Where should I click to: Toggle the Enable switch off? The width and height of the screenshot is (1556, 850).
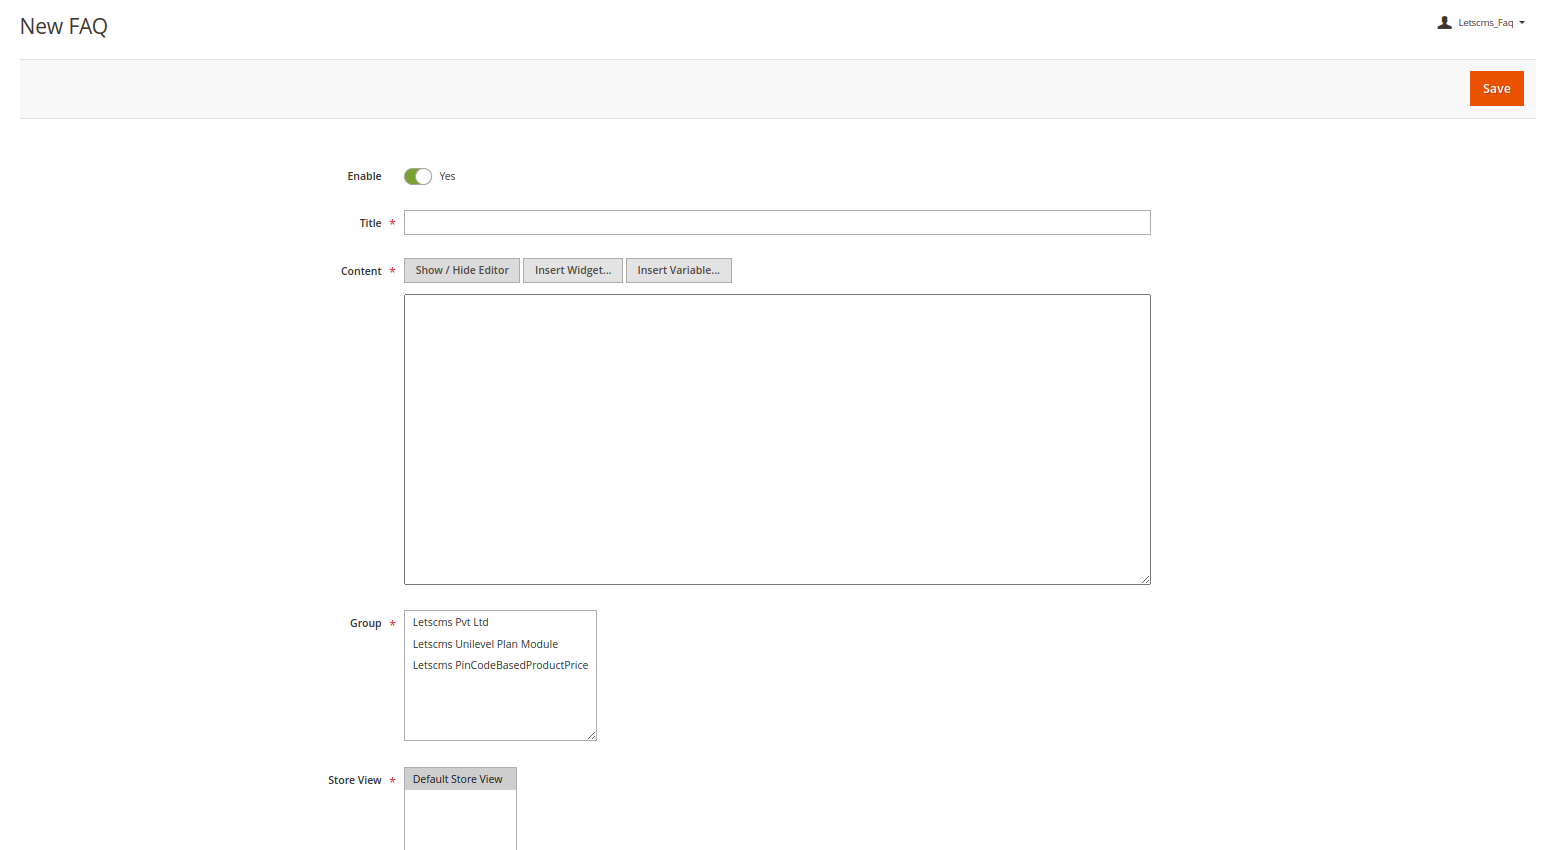417,176
